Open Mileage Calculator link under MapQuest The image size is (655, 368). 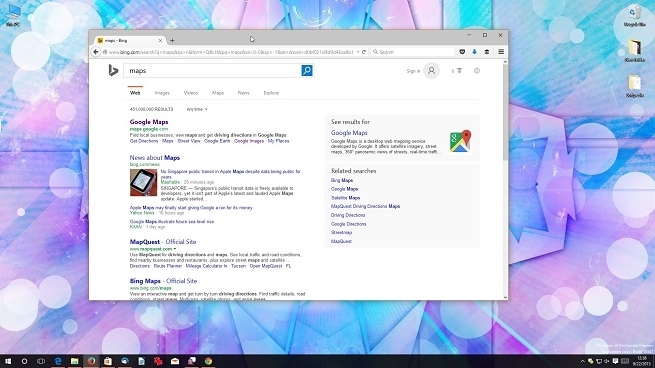tap(206, 266)
